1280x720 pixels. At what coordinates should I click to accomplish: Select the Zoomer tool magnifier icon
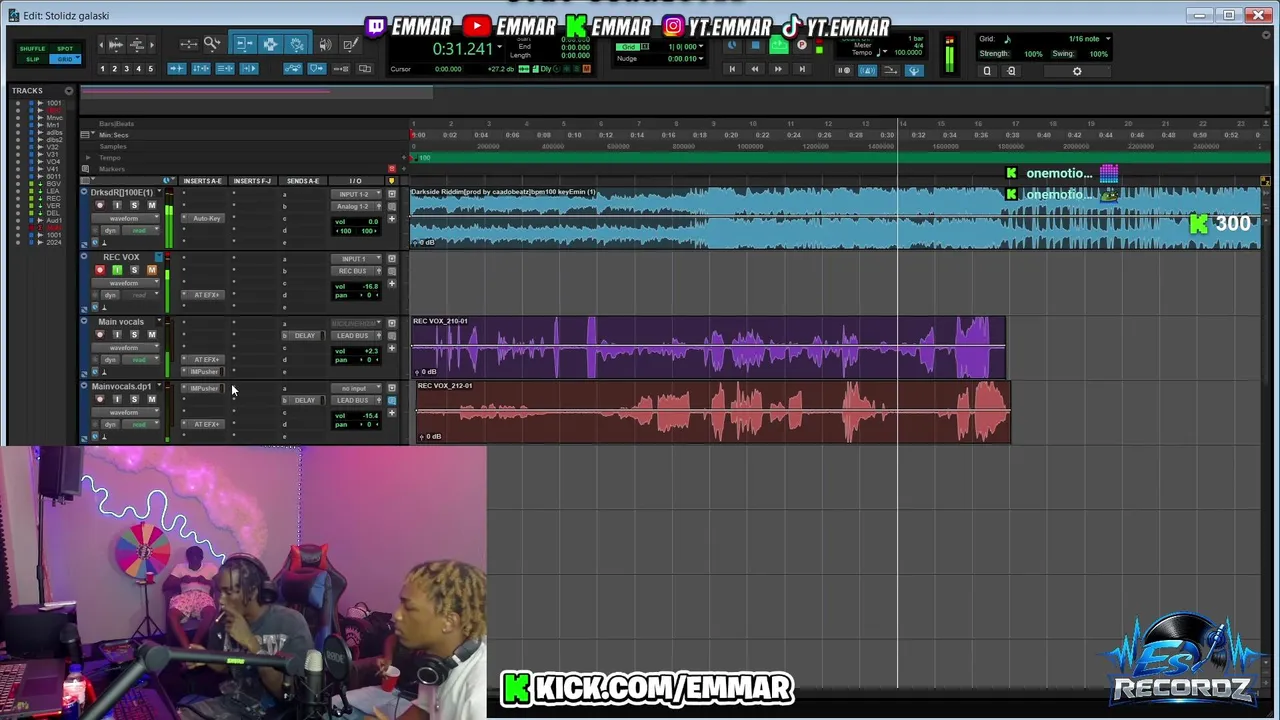[213, 44]
